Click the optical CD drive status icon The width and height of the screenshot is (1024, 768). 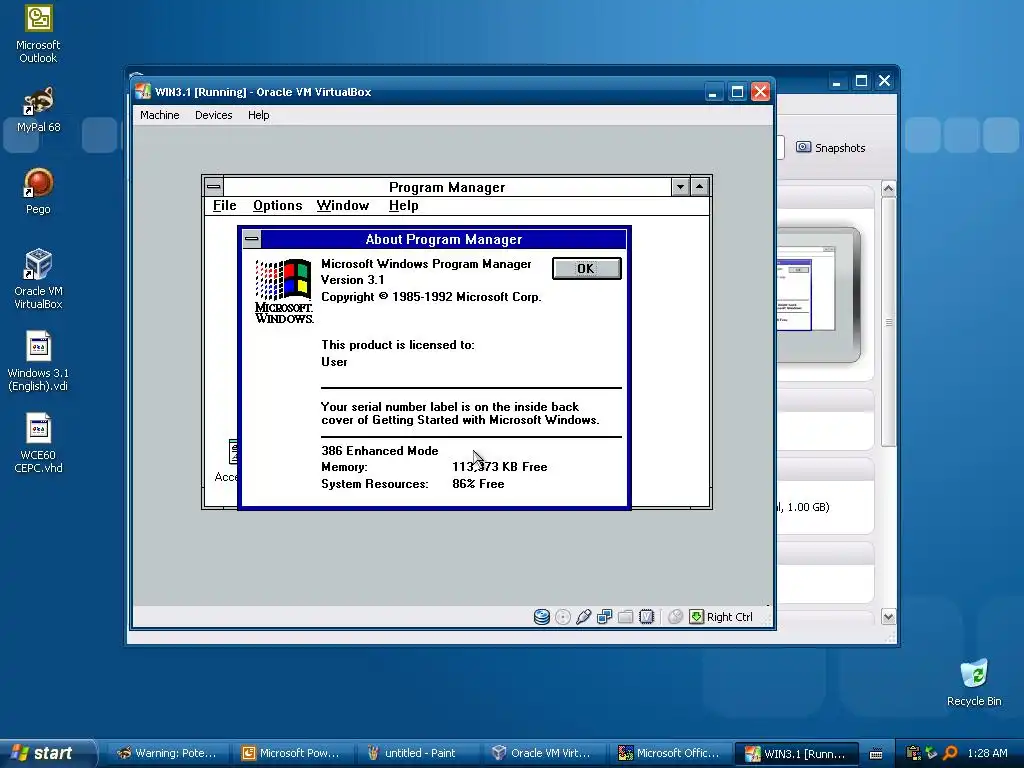[562, 617]
